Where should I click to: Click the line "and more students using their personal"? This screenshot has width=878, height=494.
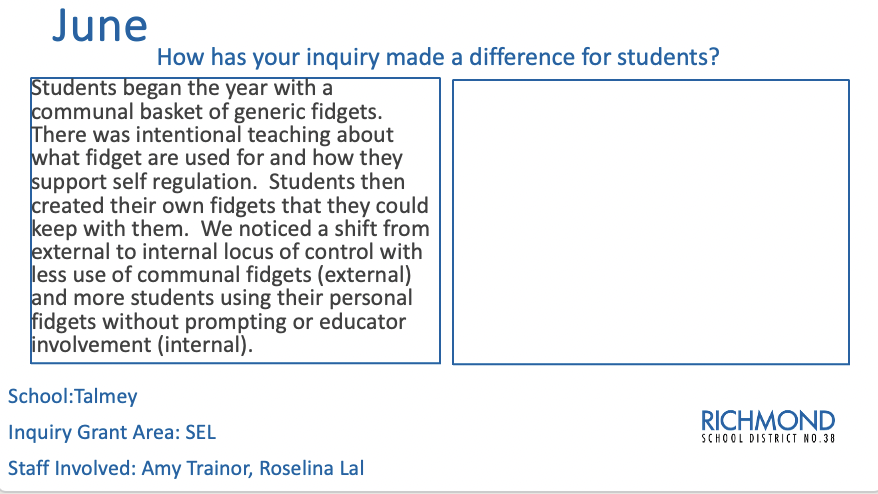coord(222,298)
